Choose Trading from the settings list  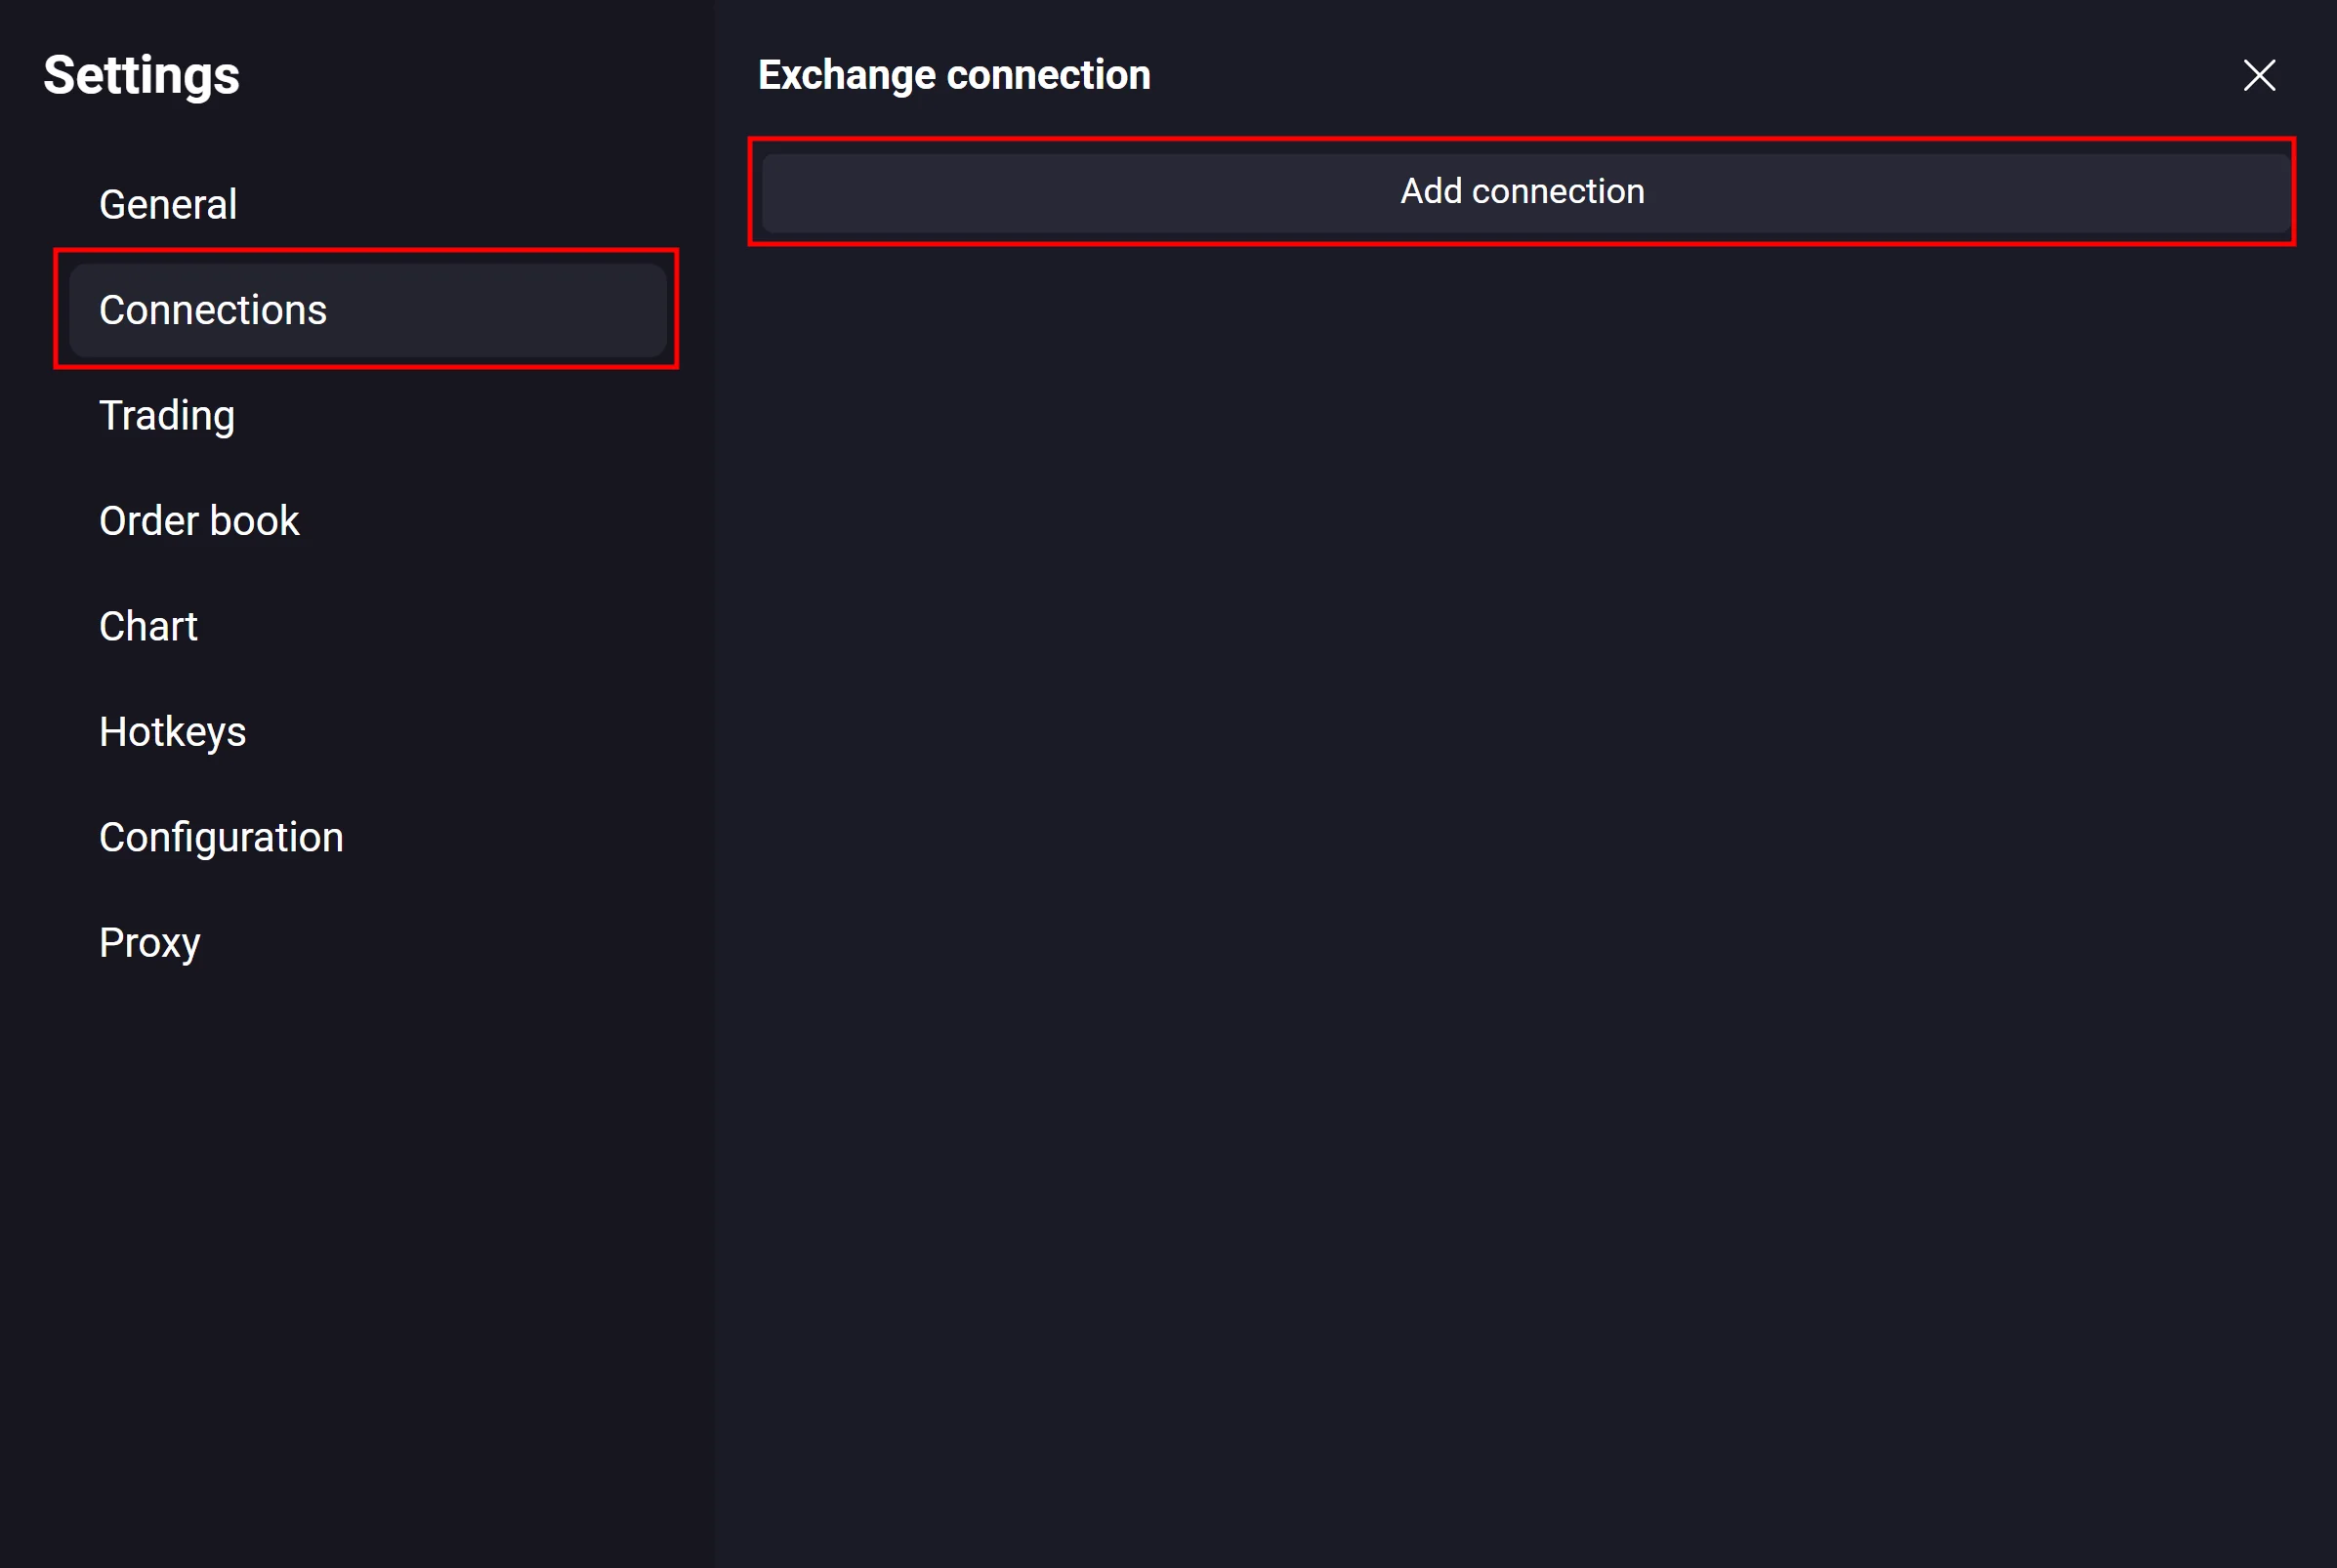point(167,416)
